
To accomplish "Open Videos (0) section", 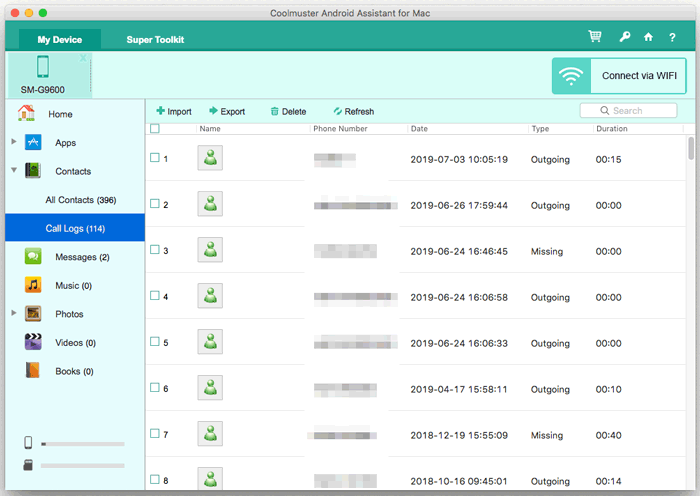I will (x=75, y=343).
